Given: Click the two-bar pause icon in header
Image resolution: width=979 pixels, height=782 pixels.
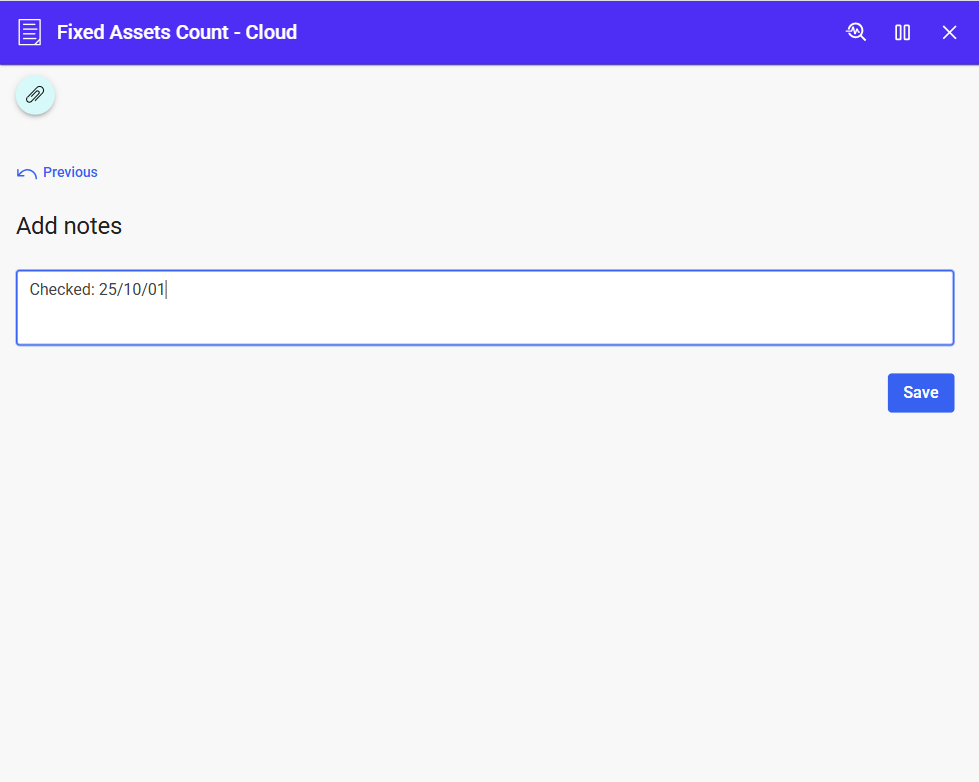Looking at the screenshot, I should coord(902,32).
